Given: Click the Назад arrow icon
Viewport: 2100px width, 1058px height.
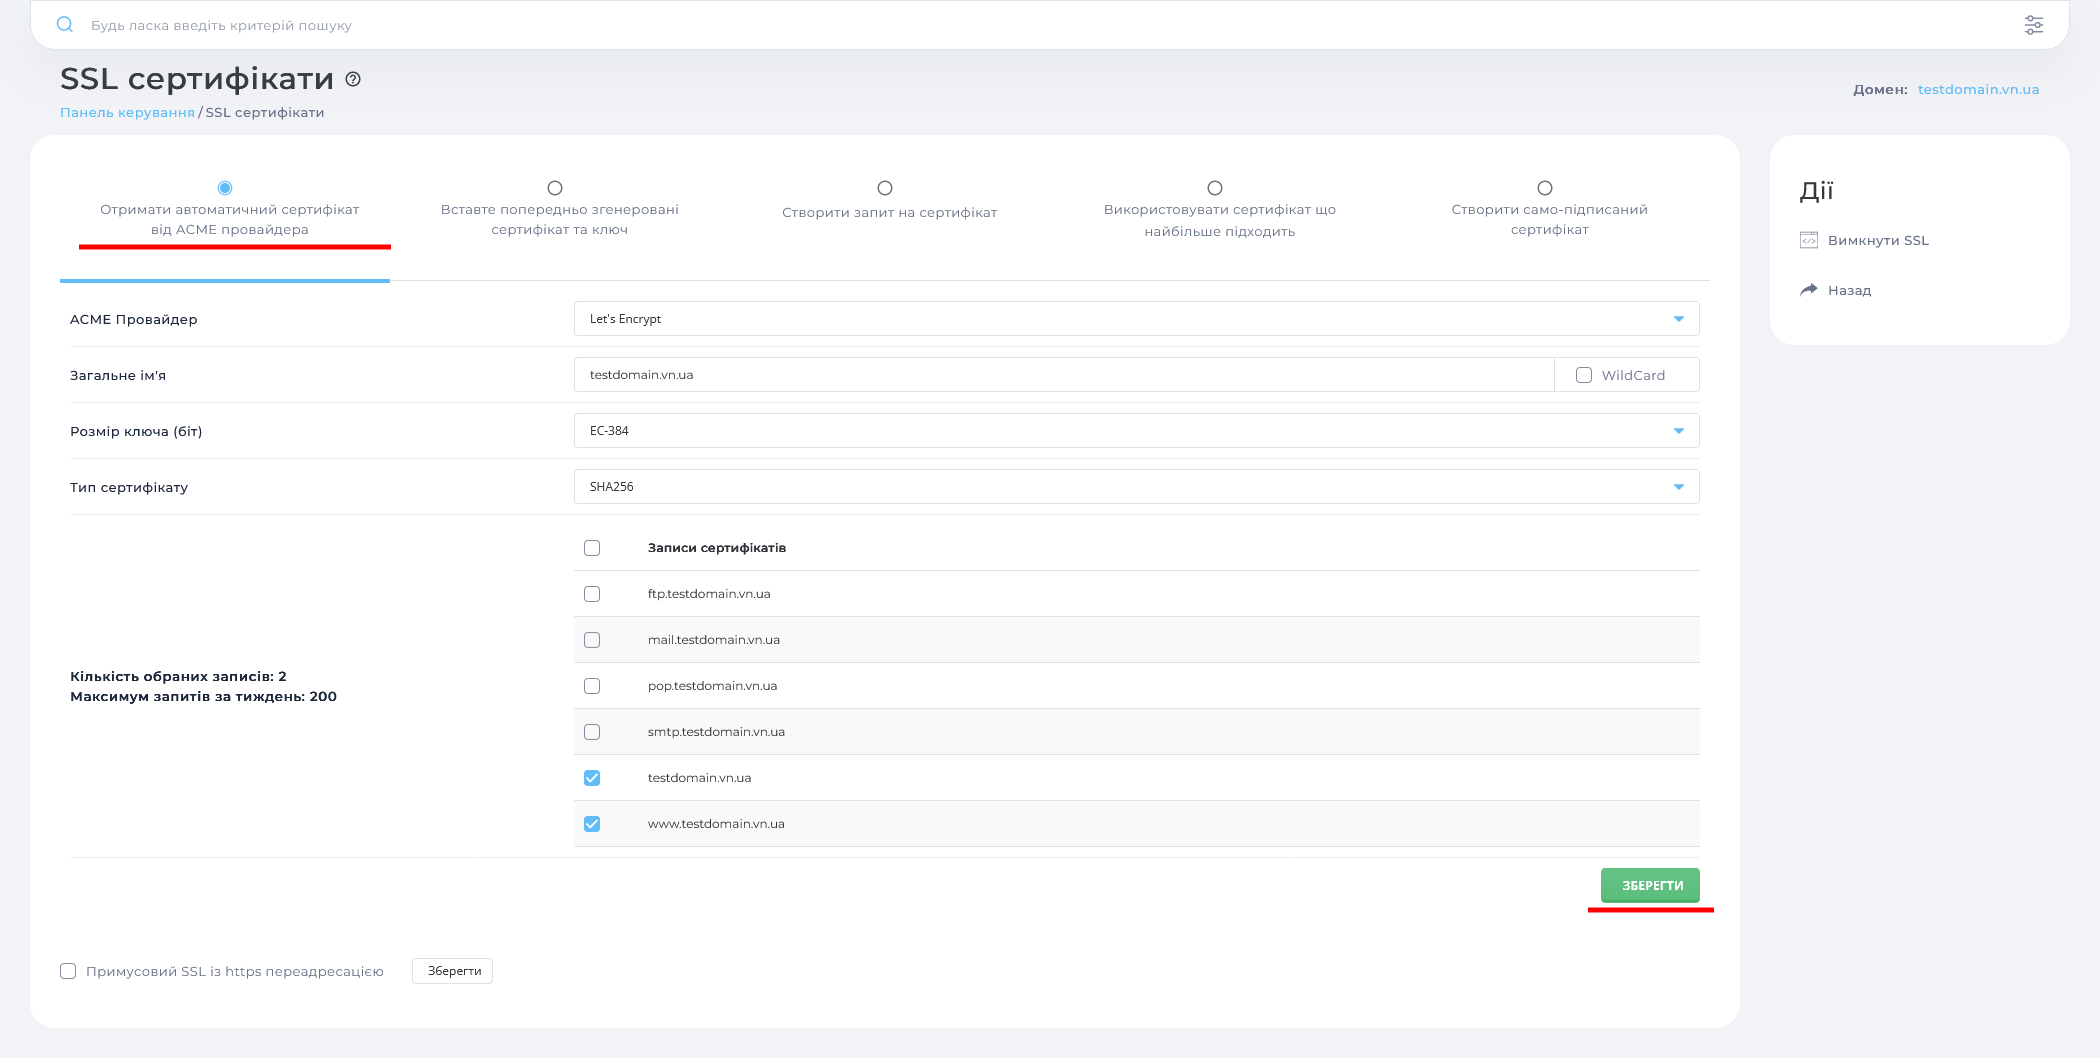Looking at the screenshot, I should (1808, 290).
